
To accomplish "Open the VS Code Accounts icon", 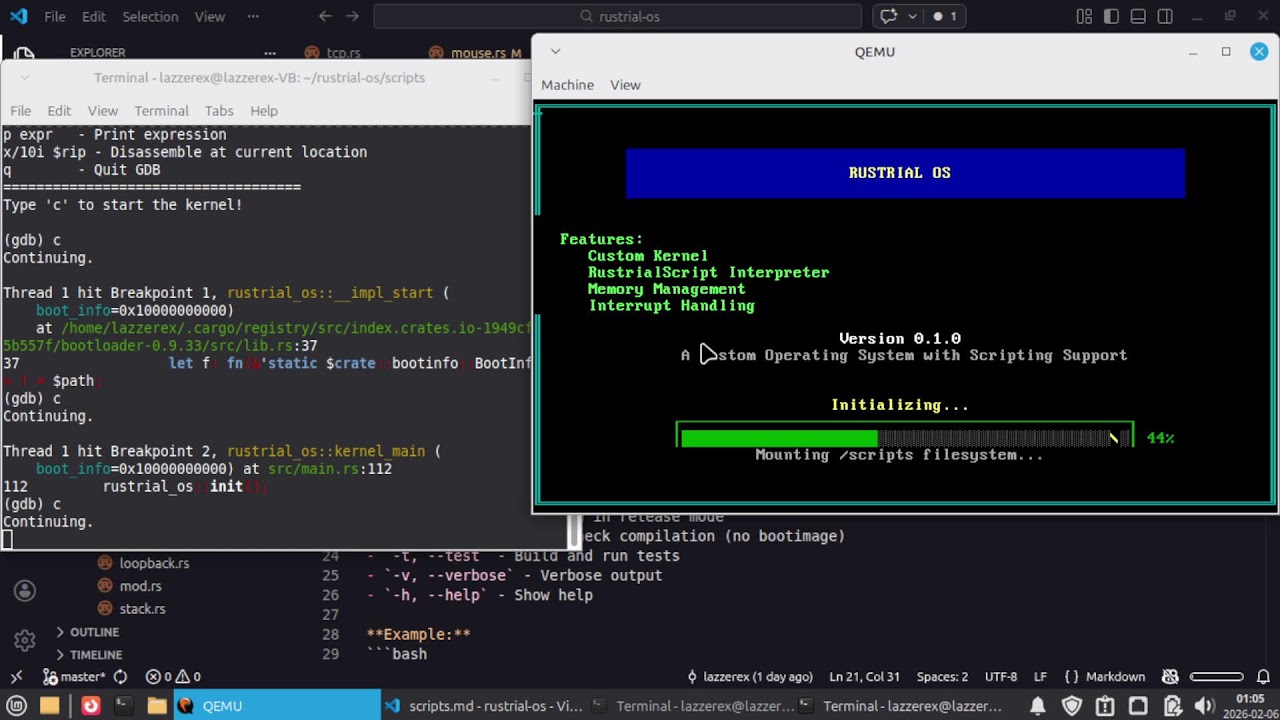I will click(x=25, y=591).
